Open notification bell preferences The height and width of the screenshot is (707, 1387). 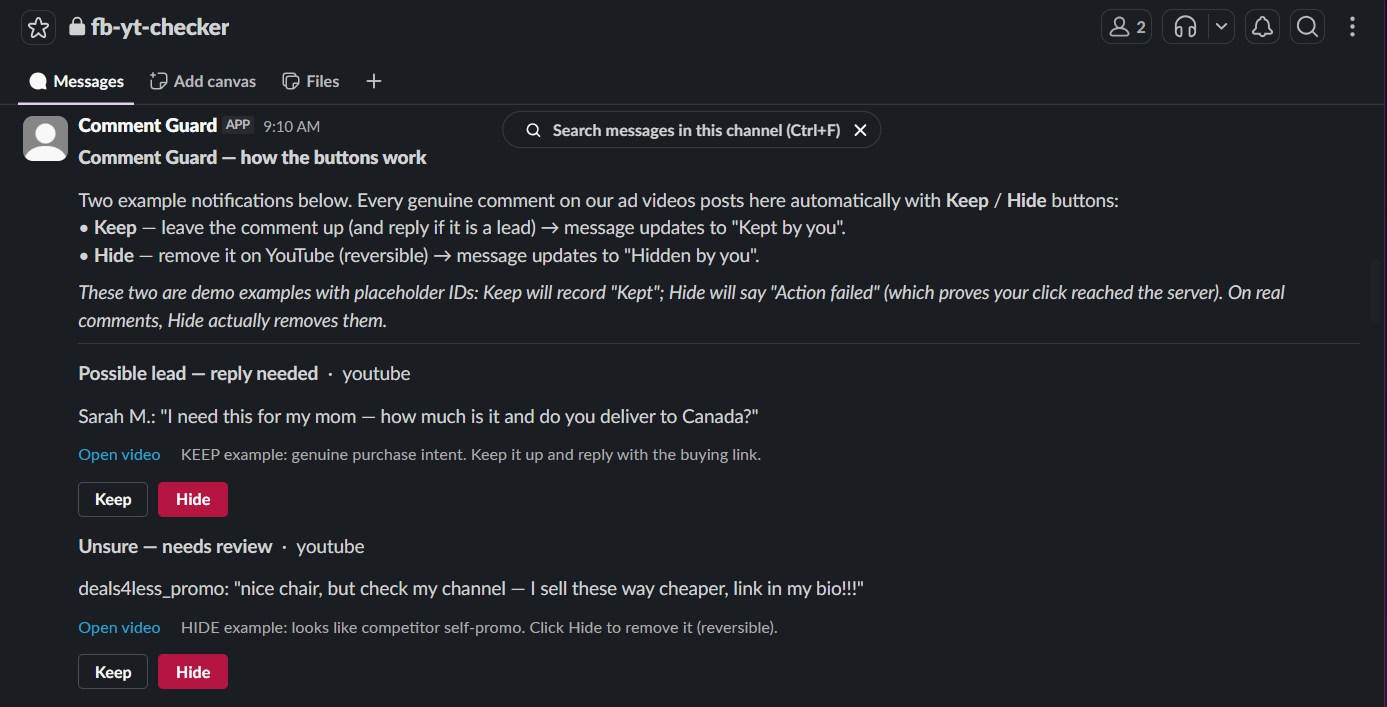point(1263,27)
